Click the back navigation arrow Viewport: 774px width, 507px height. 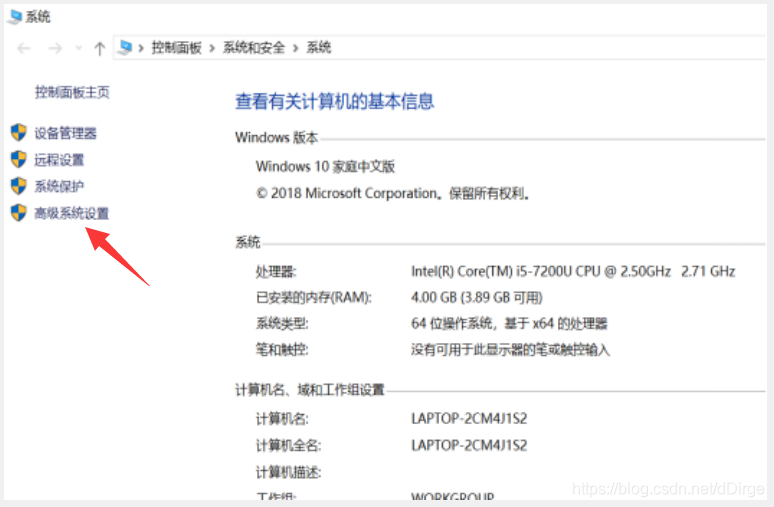coord(24,48)
